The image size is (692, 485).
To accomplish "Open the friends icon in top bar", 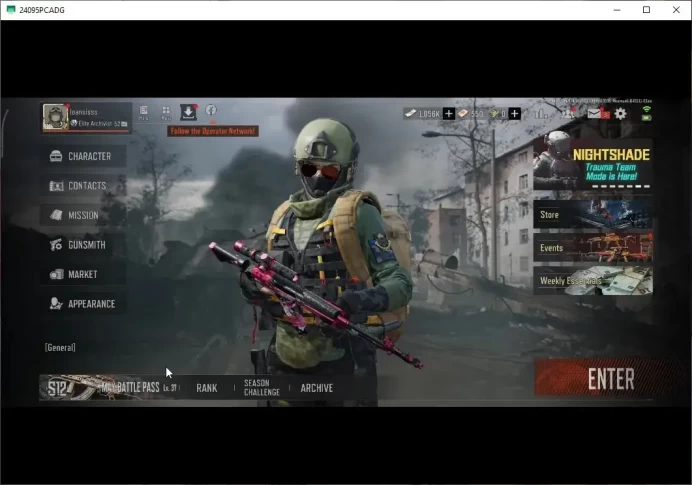I will (x=568, y=114).
